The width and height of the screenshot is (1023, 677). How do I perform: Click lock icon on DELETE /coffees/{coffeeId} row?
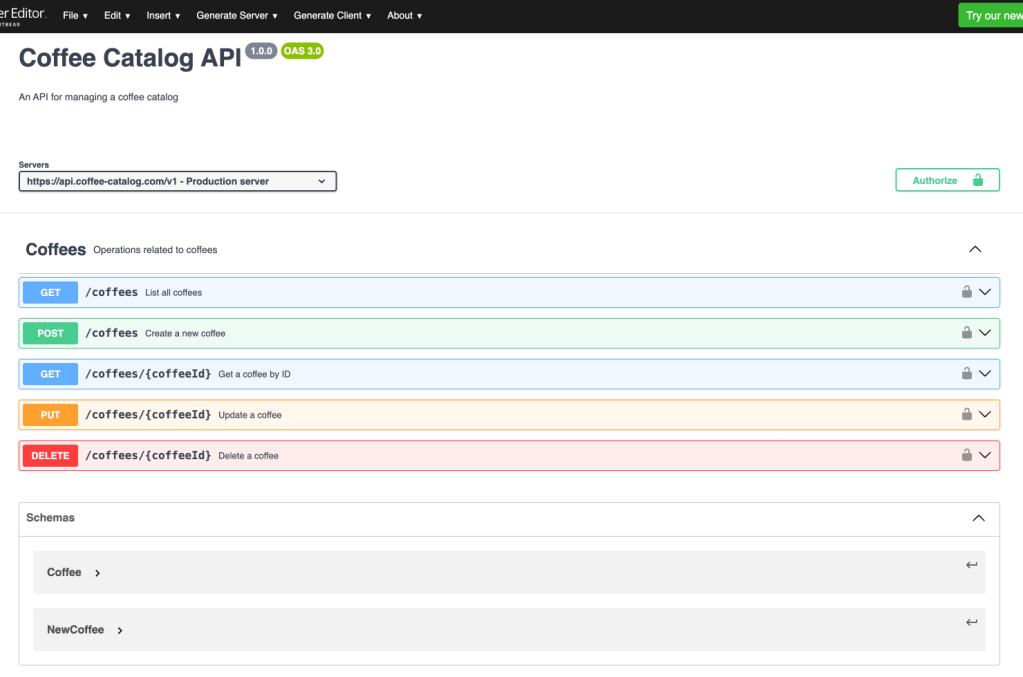(966, 455)
